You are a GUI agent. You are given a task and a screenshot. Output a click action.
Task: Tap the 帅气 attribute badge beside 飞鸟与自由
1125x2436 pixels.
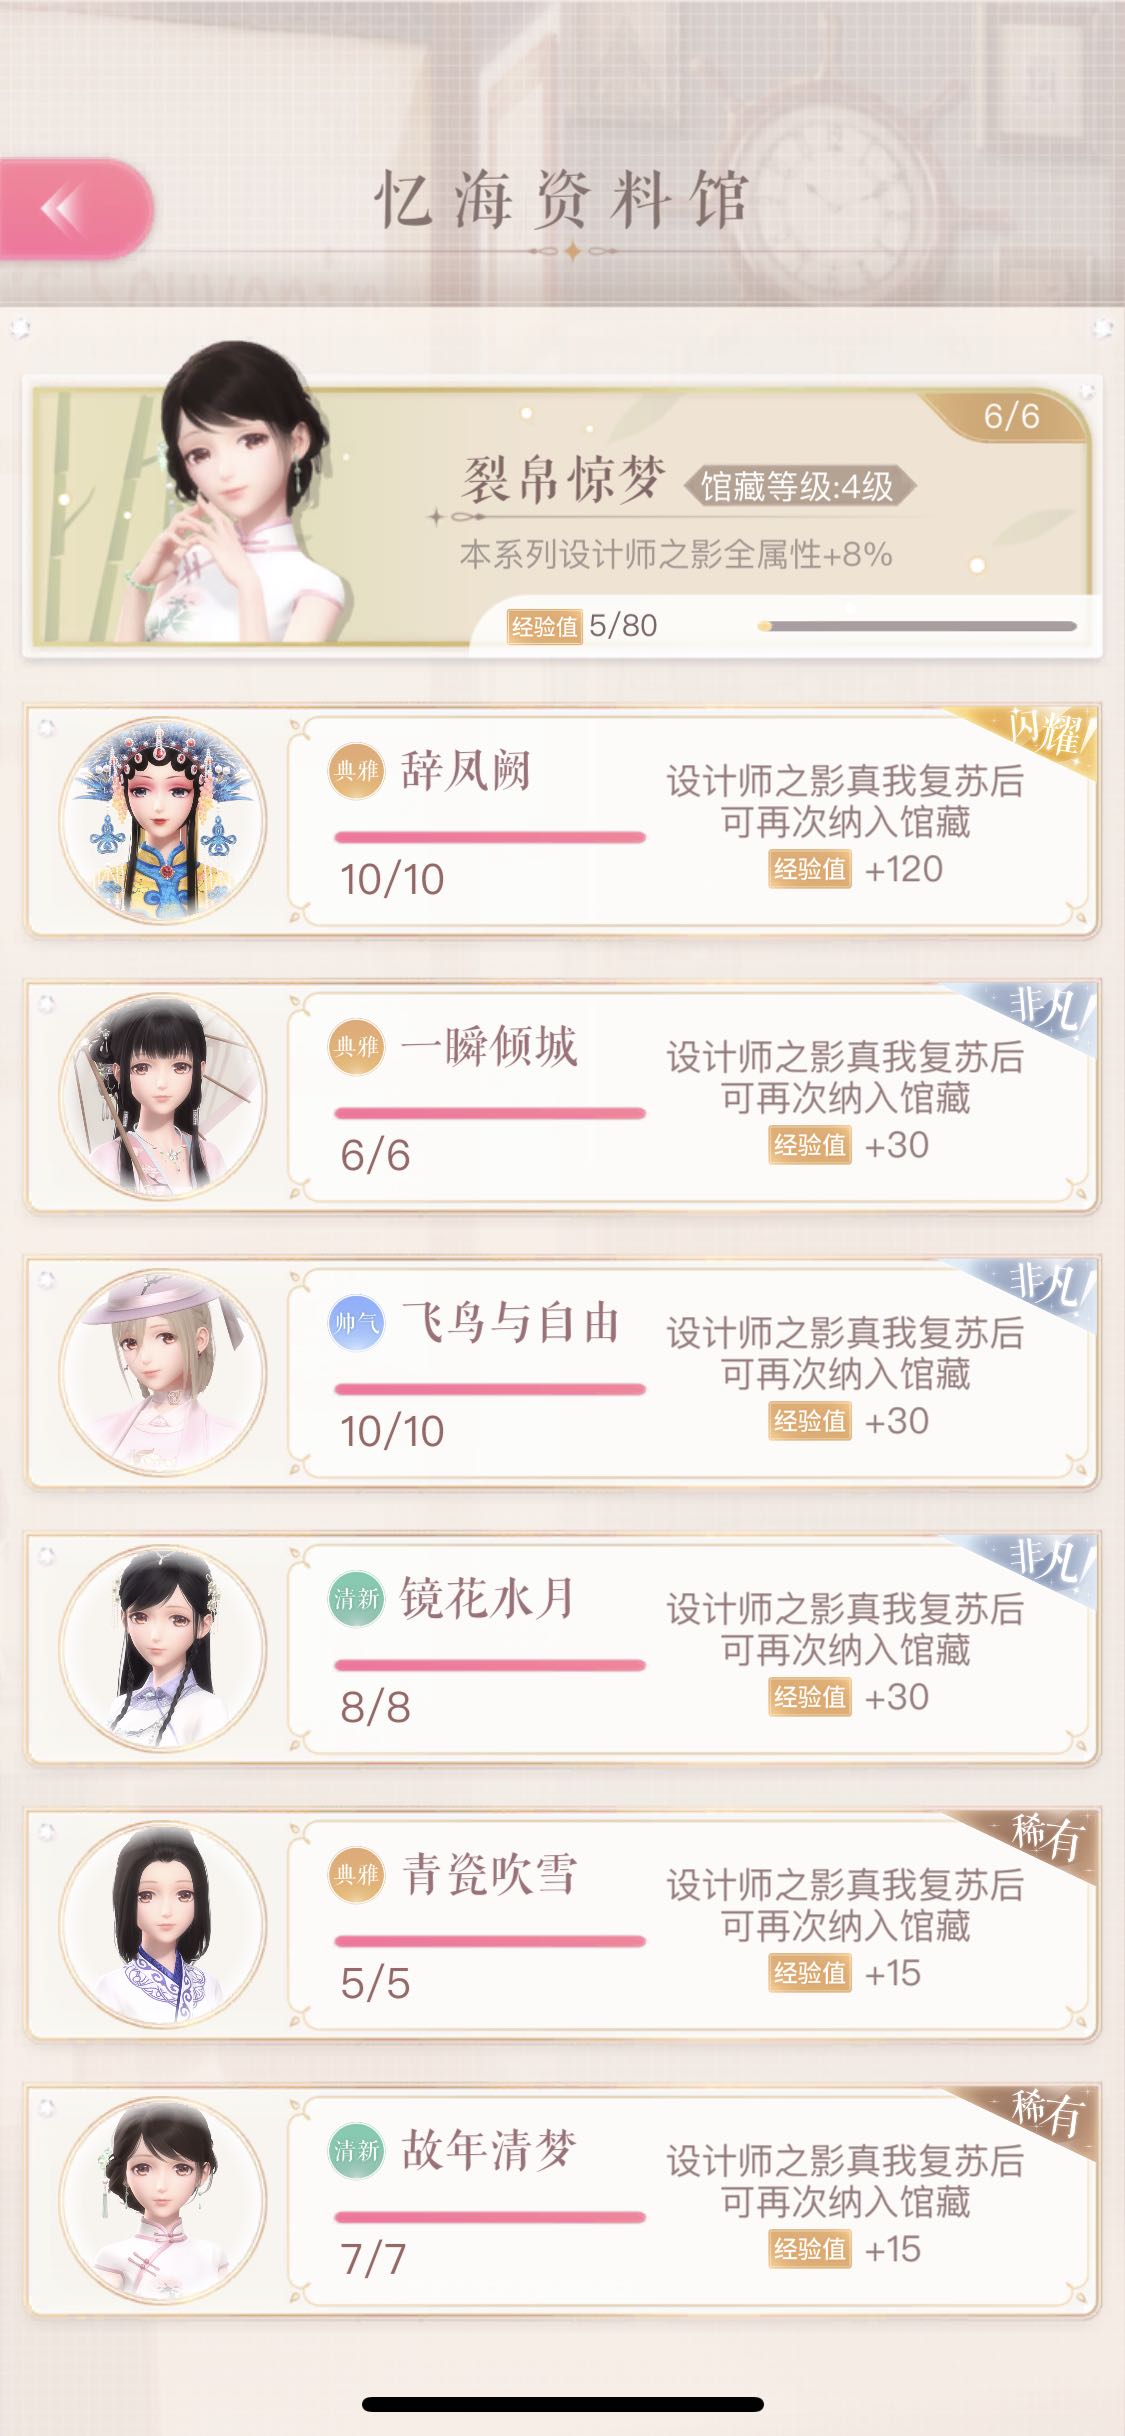click(x=356, y=1322)
